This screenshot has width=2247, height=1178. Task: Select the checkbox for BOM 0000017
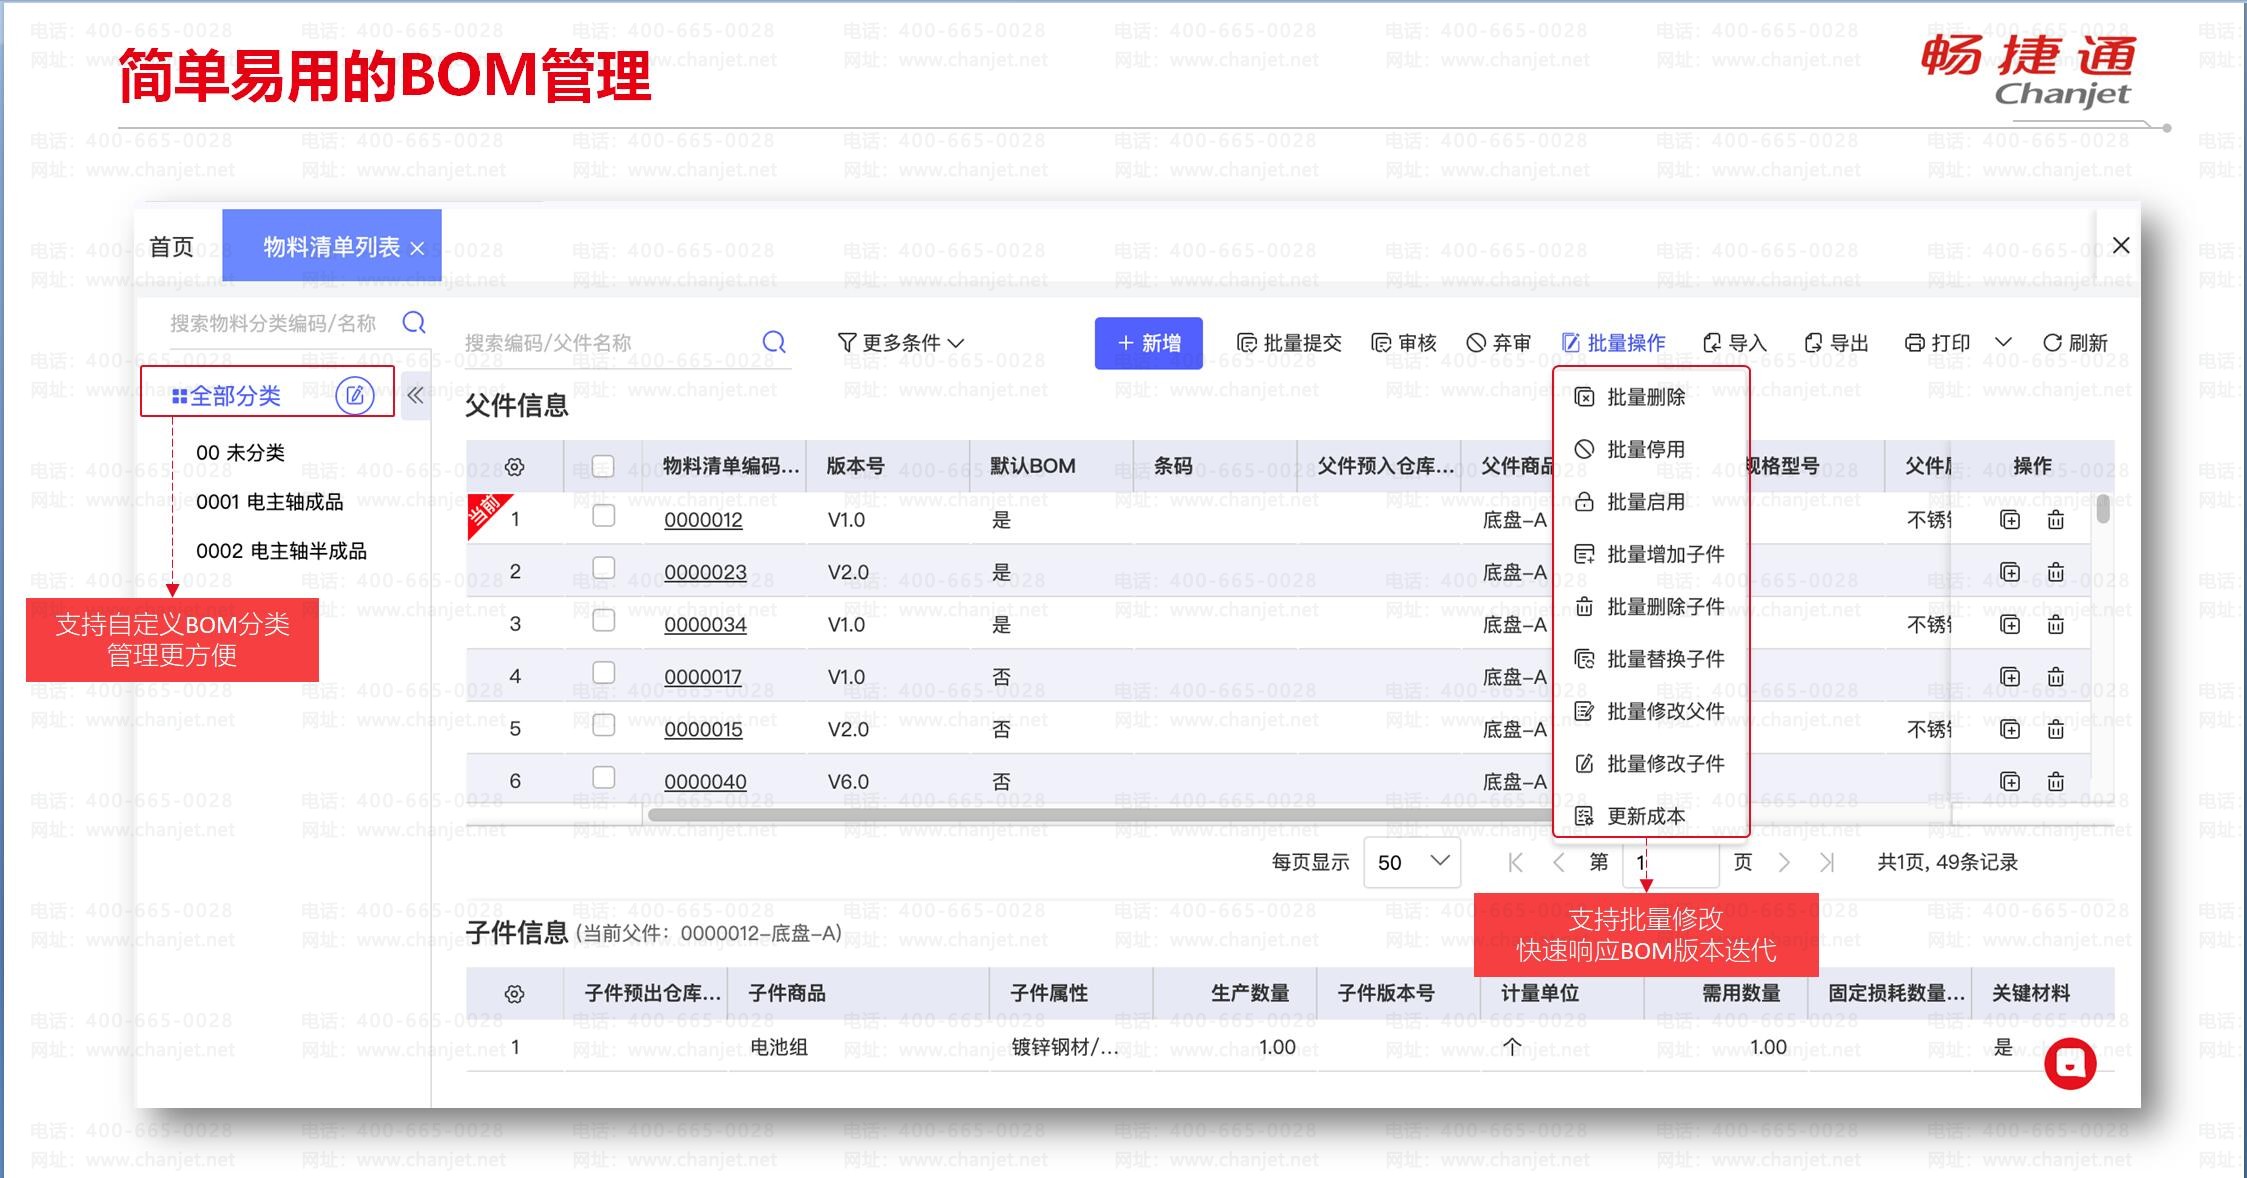click(x=603, y=673)
